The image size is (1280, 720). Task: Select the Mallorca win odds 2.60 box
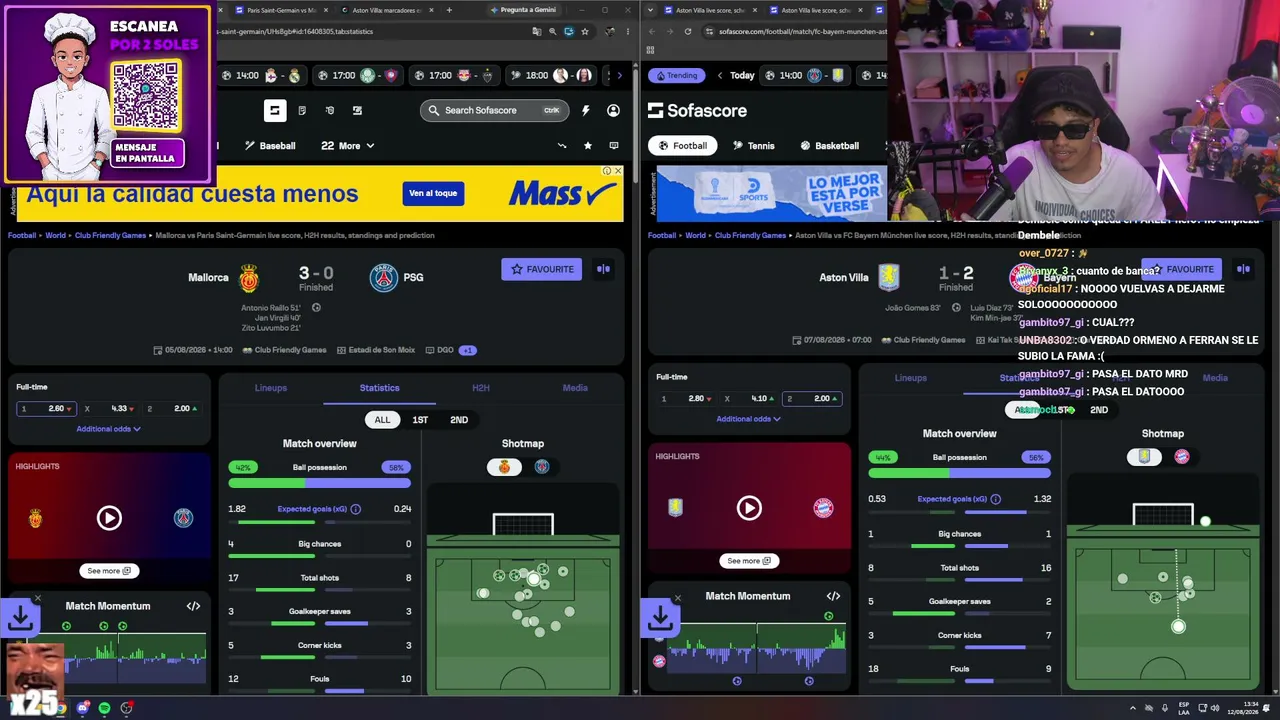click(46, 409)
